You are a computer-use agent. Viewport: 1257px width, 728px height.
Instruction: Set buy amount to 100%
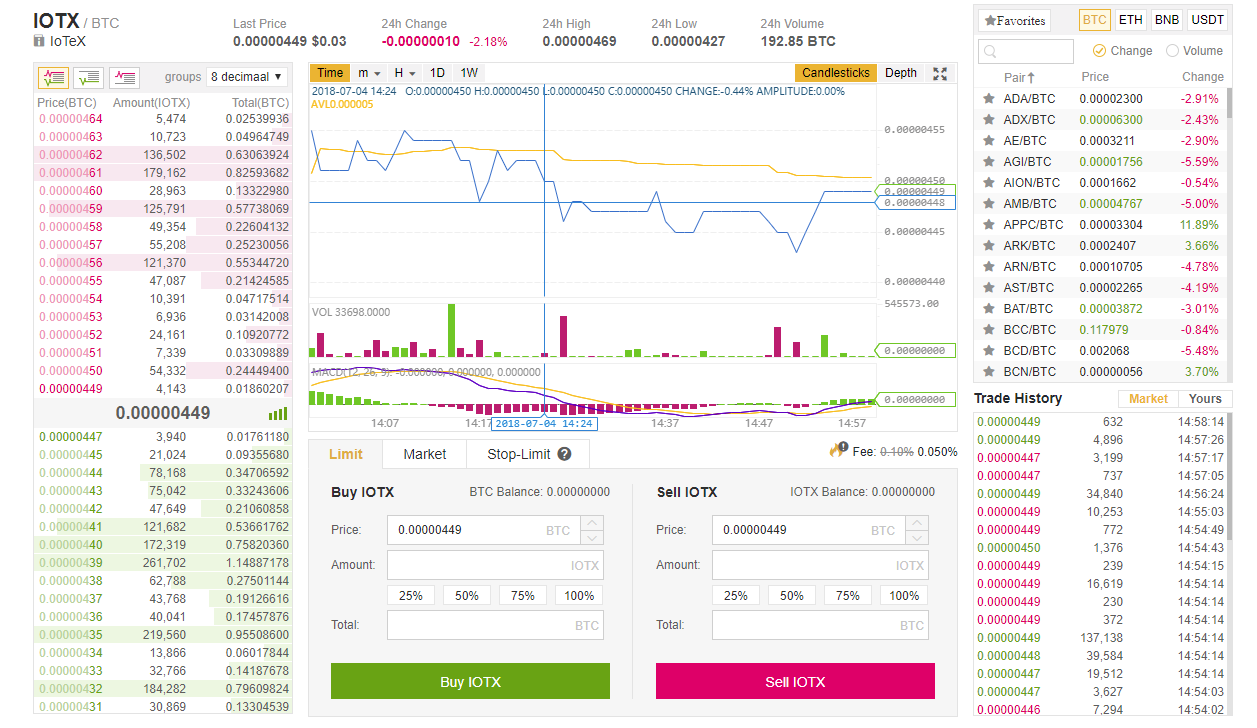click(579, 596)
